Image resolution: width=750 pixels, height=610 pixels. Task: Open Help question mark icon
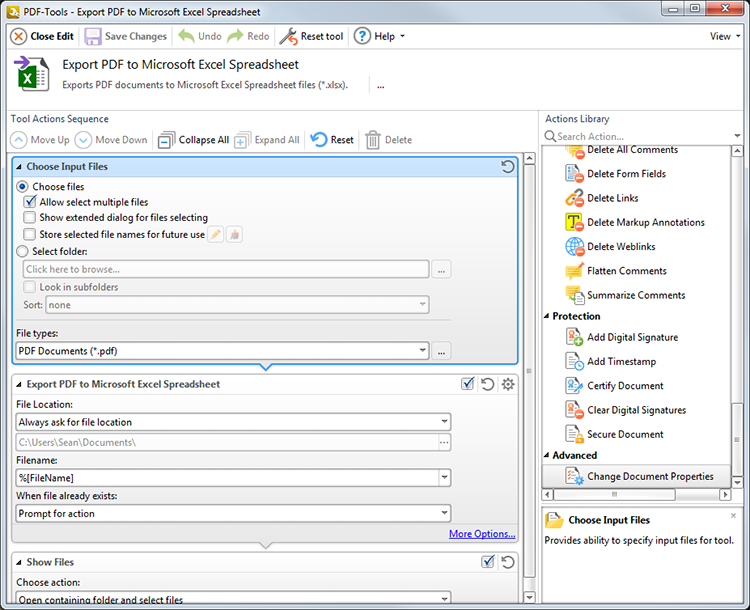[x=362, y=36]
